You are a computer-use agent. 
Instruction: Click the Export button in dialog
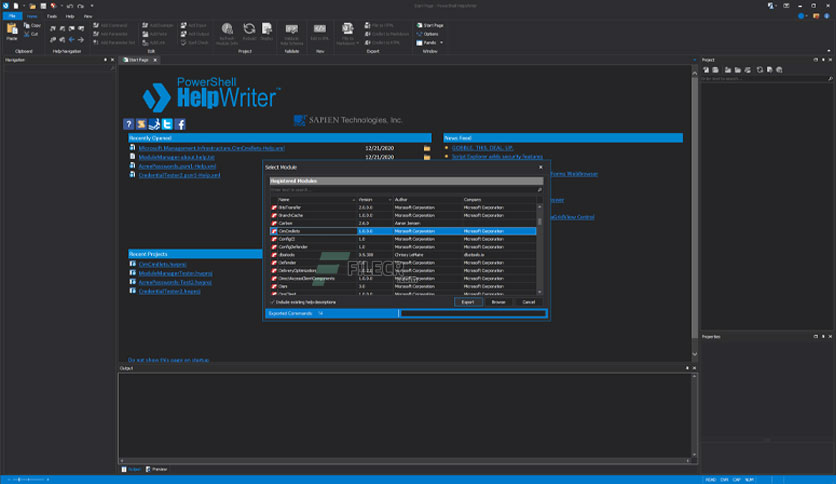click(x=468, y=302)
